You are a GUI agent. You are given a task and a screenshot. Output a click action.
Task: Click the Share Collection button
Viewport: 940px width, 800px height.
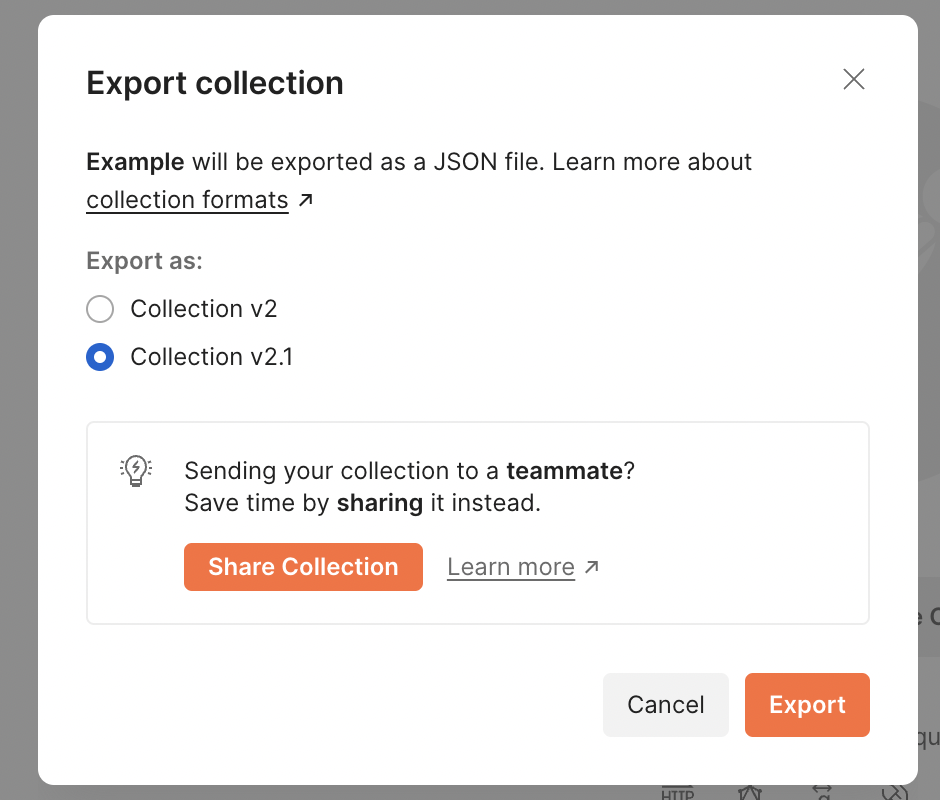pyautogui.click(x=303, y=567)
